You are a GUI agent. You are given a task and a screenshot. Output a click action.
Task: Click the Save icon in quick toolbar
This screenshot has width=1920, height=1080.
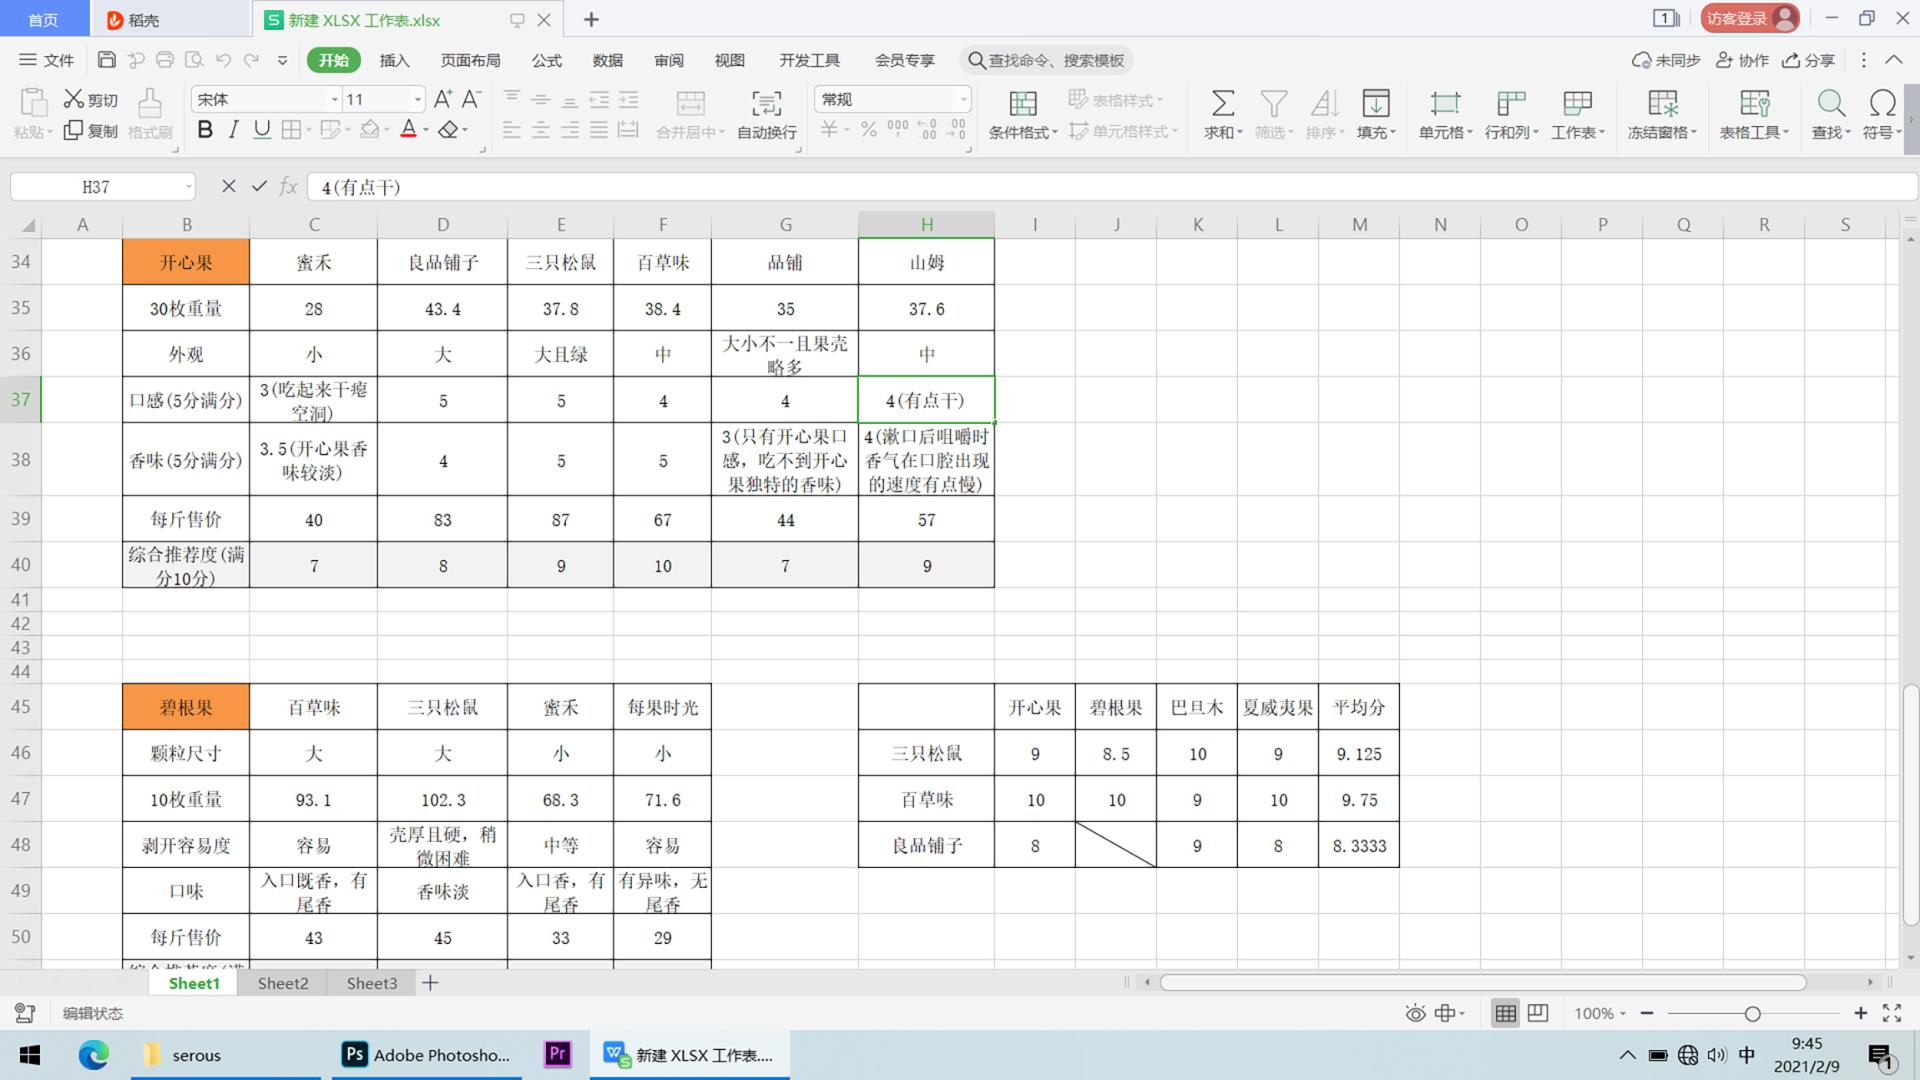[107, 60]
